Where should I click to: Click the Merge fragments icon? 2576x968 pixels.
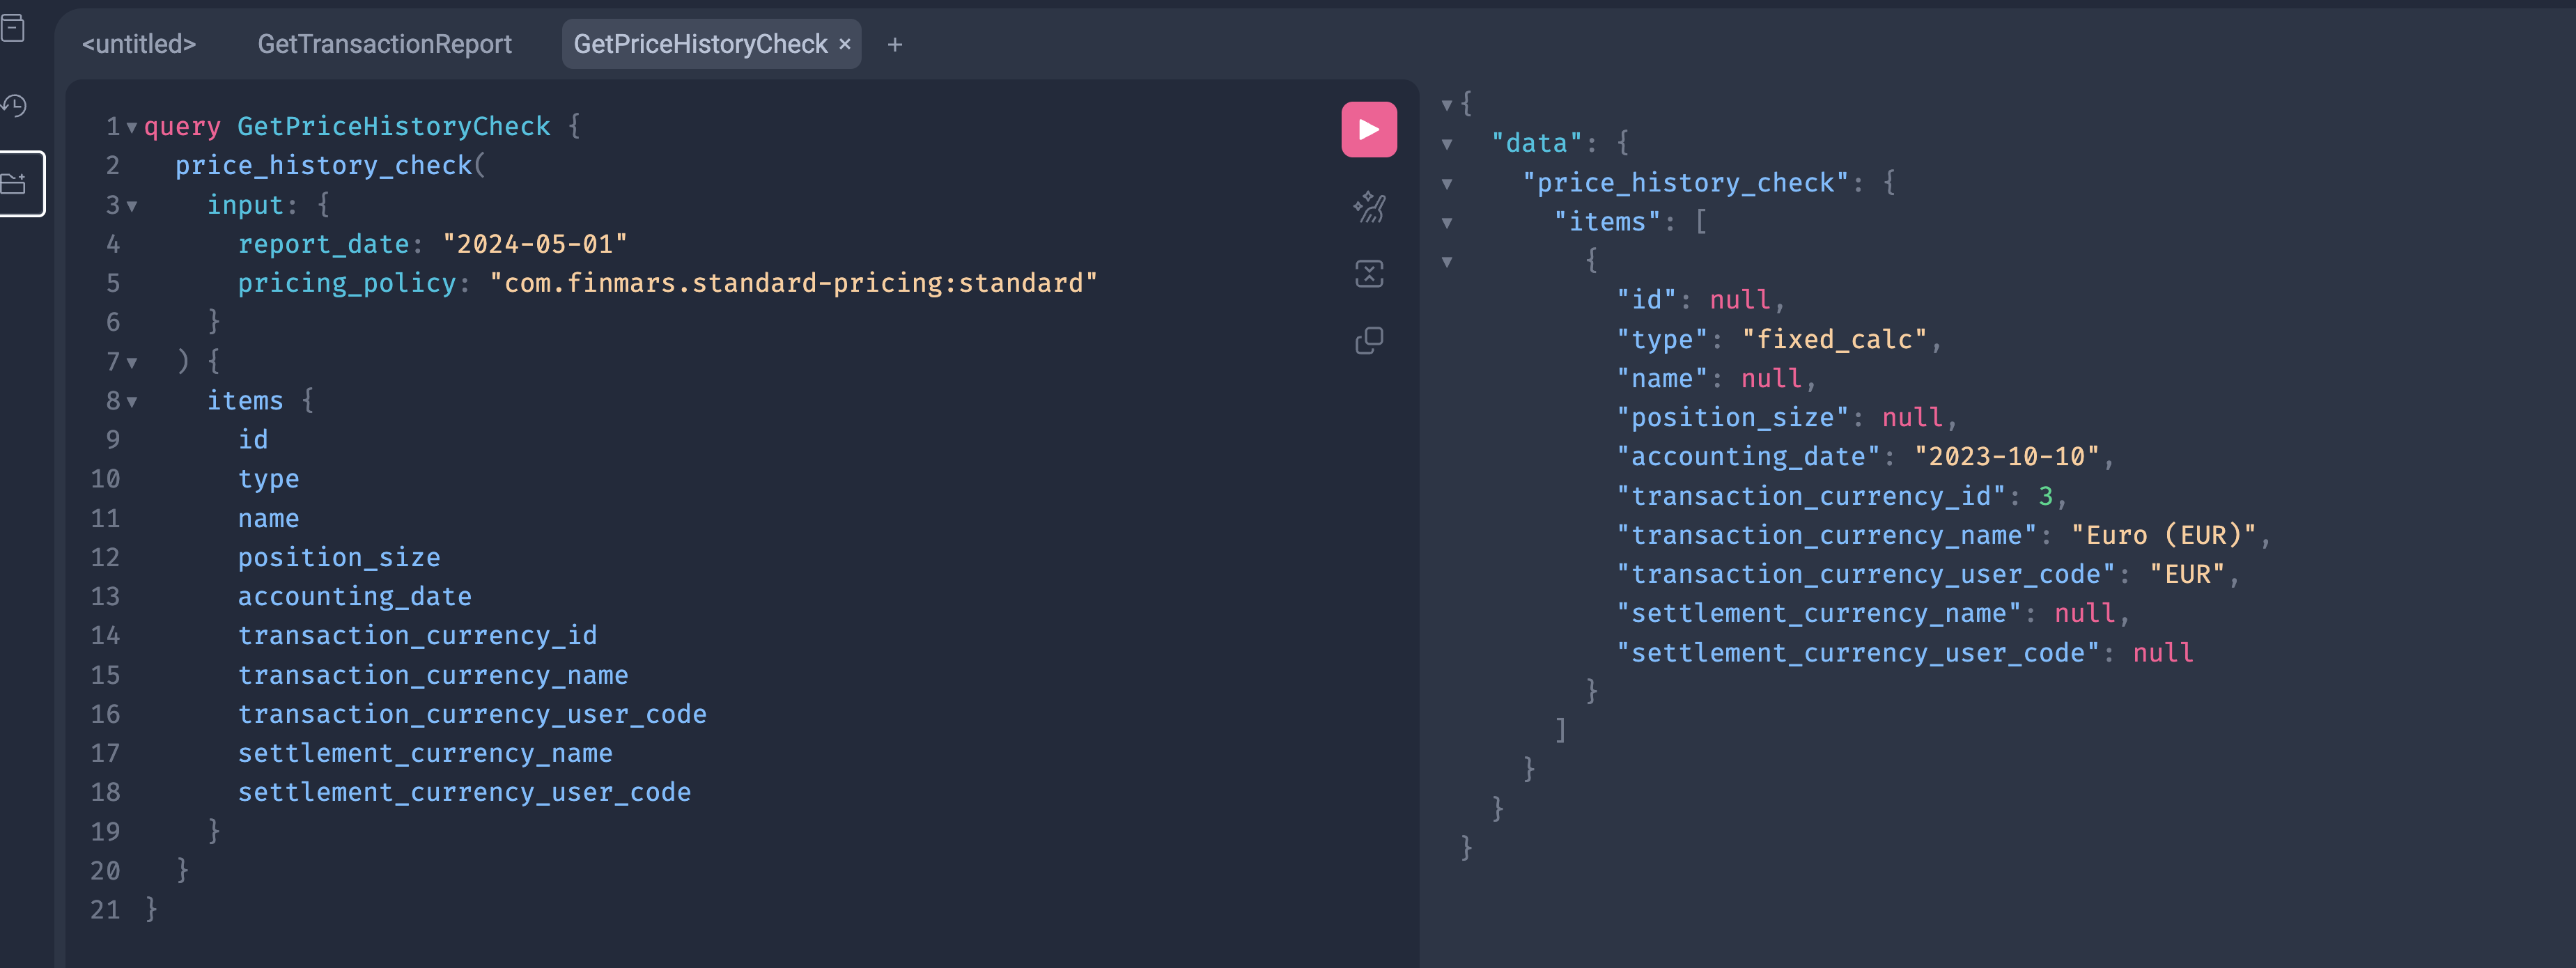click(1368, 273)
